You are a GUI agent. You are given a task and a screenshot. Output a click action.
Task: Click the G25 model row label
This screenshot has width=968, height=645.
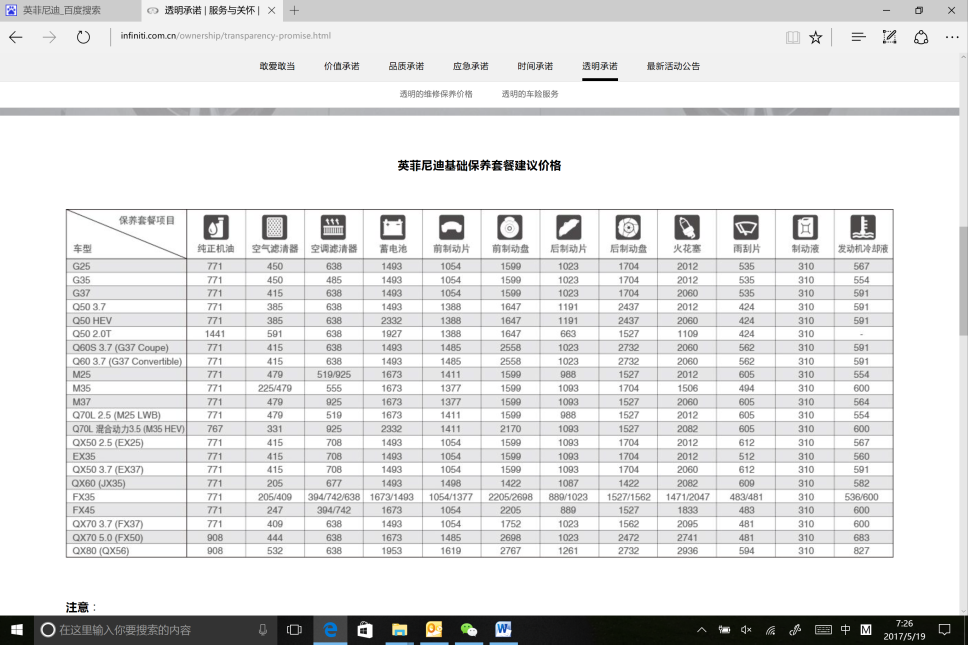pyautogui.click(x=81, y=266)
